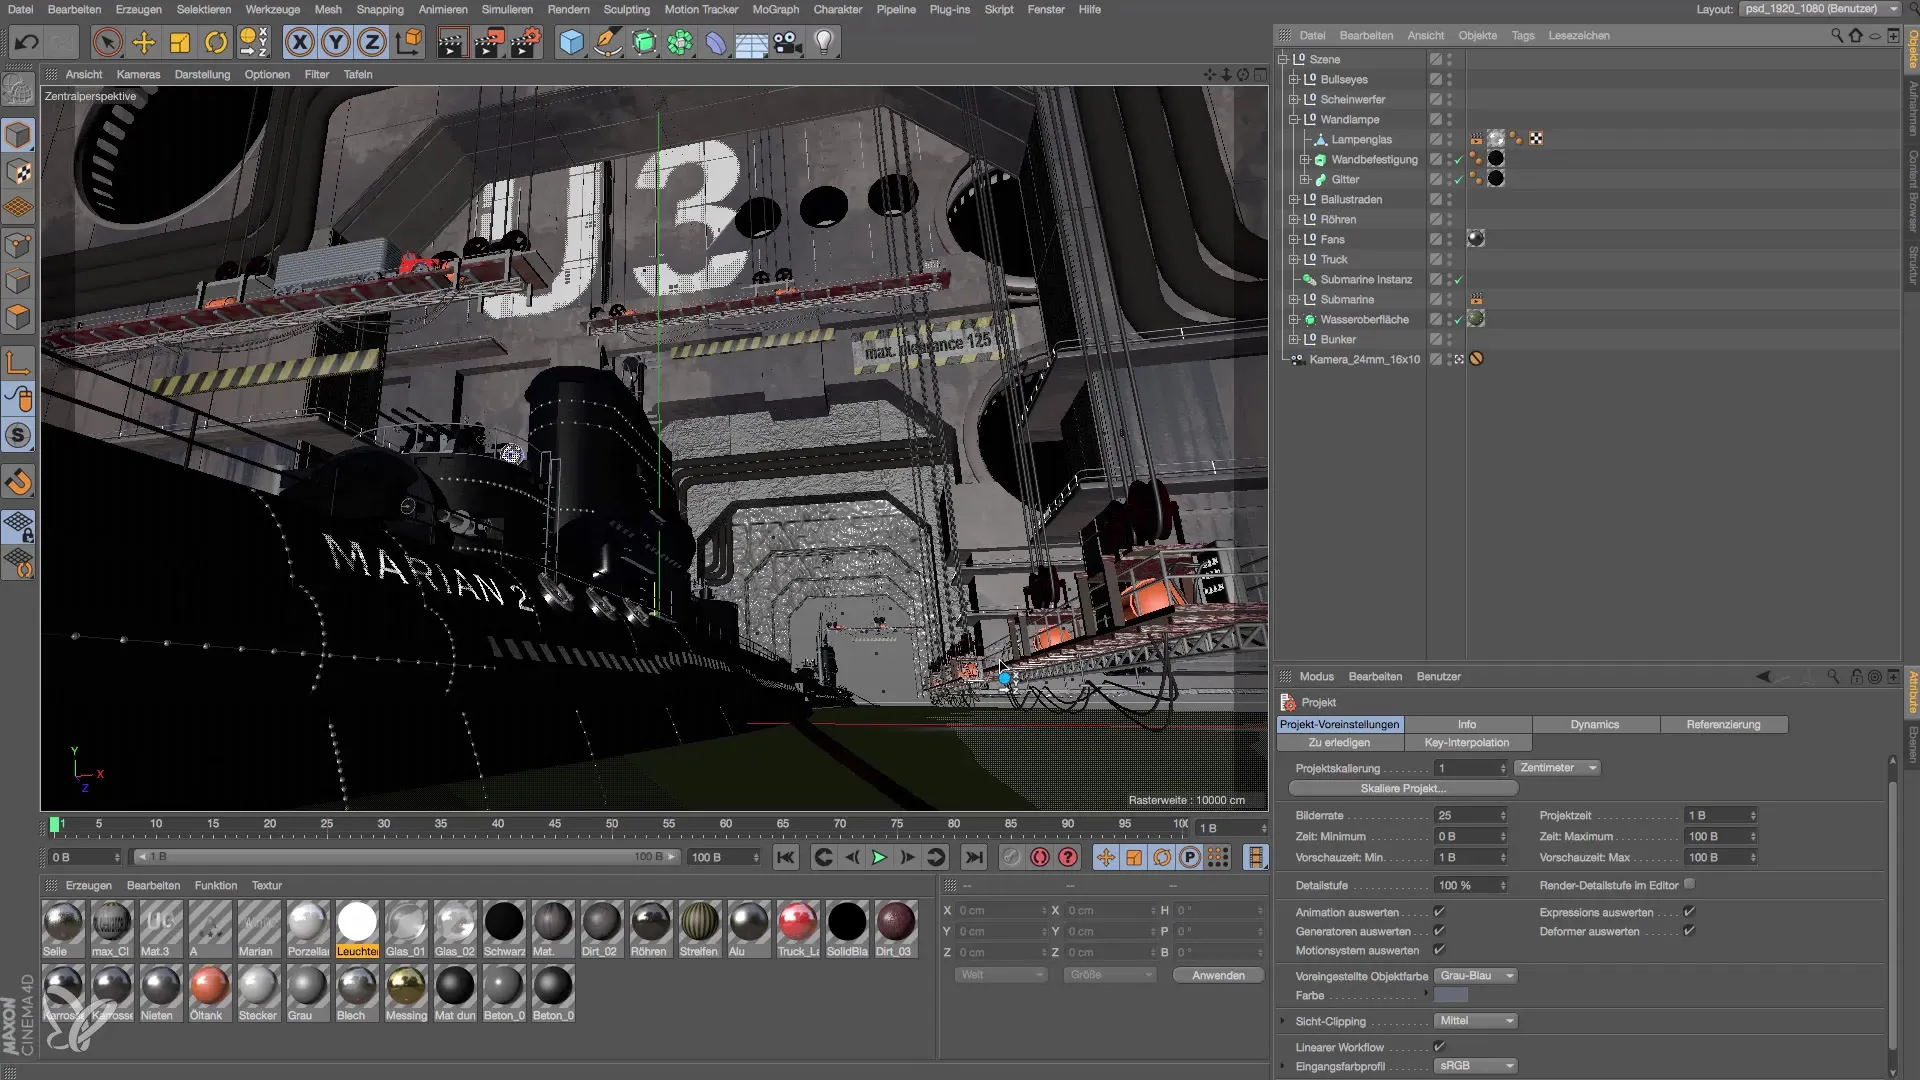Add a Camera object
This screenshot has width=1920, height=1080.
click(788, 42)
